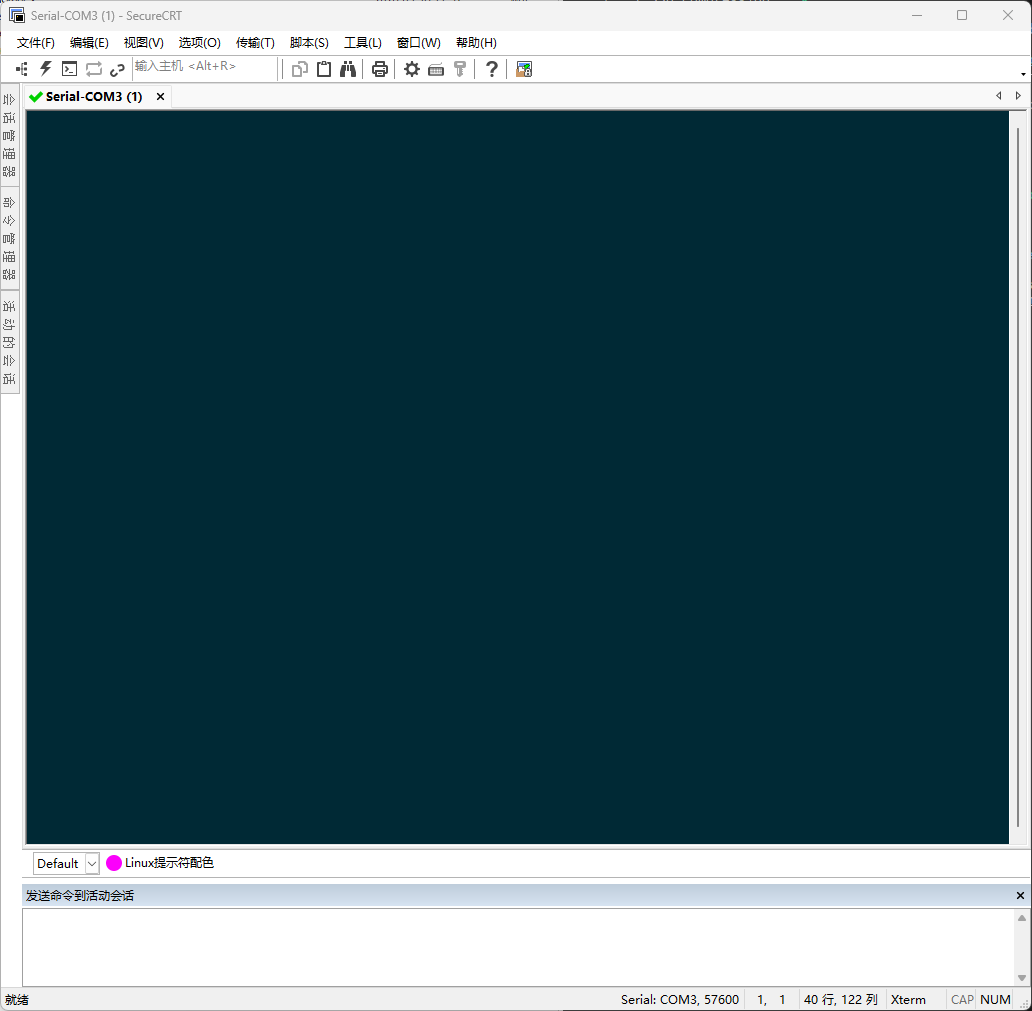Open the Connect session manager icon
The height and width of the screenshot is (1011, 1032).
coord(22,69)
